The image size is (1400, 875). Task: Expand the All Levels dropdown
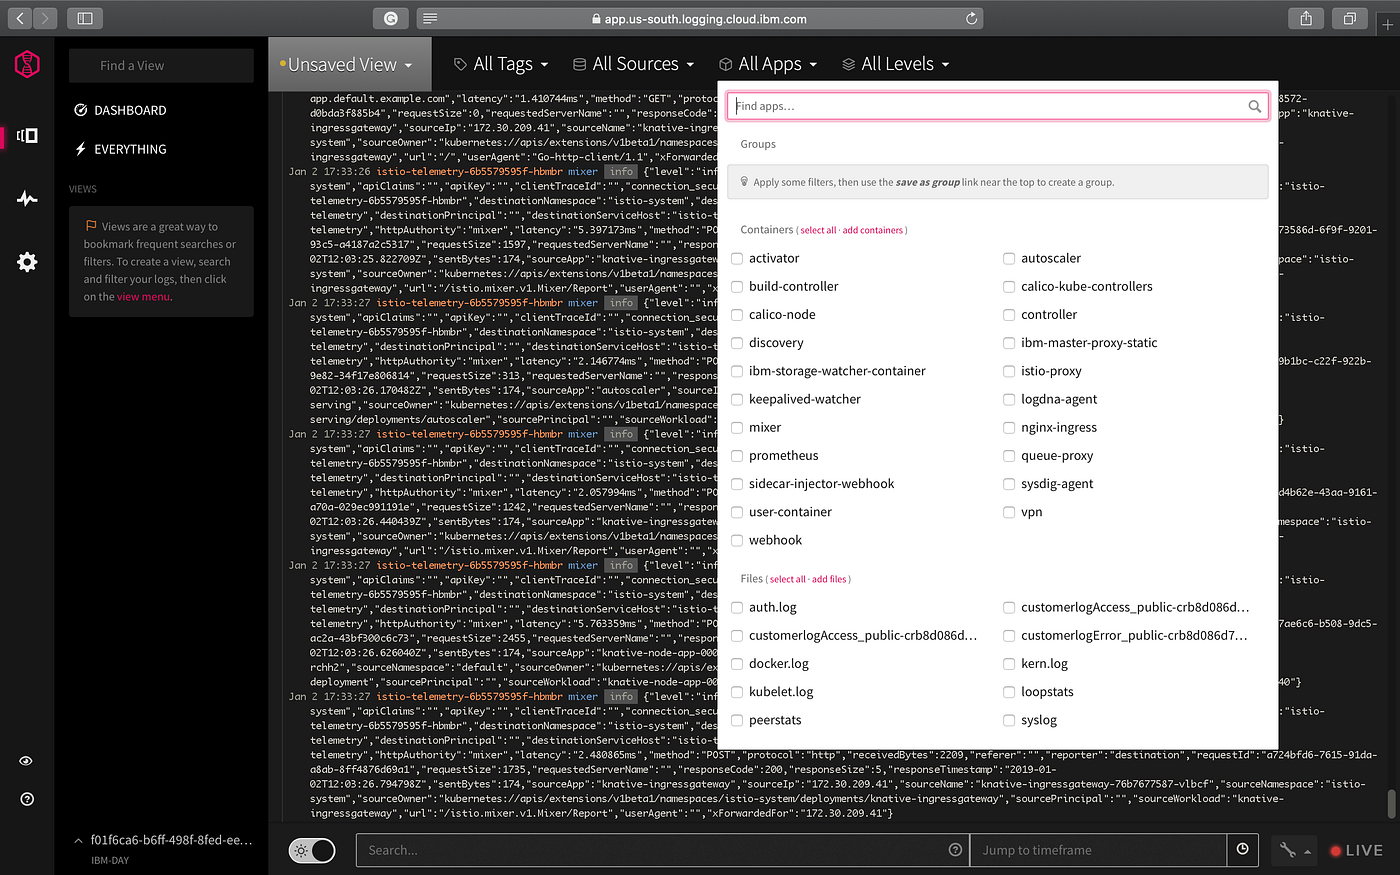click(x=895, y=63)
